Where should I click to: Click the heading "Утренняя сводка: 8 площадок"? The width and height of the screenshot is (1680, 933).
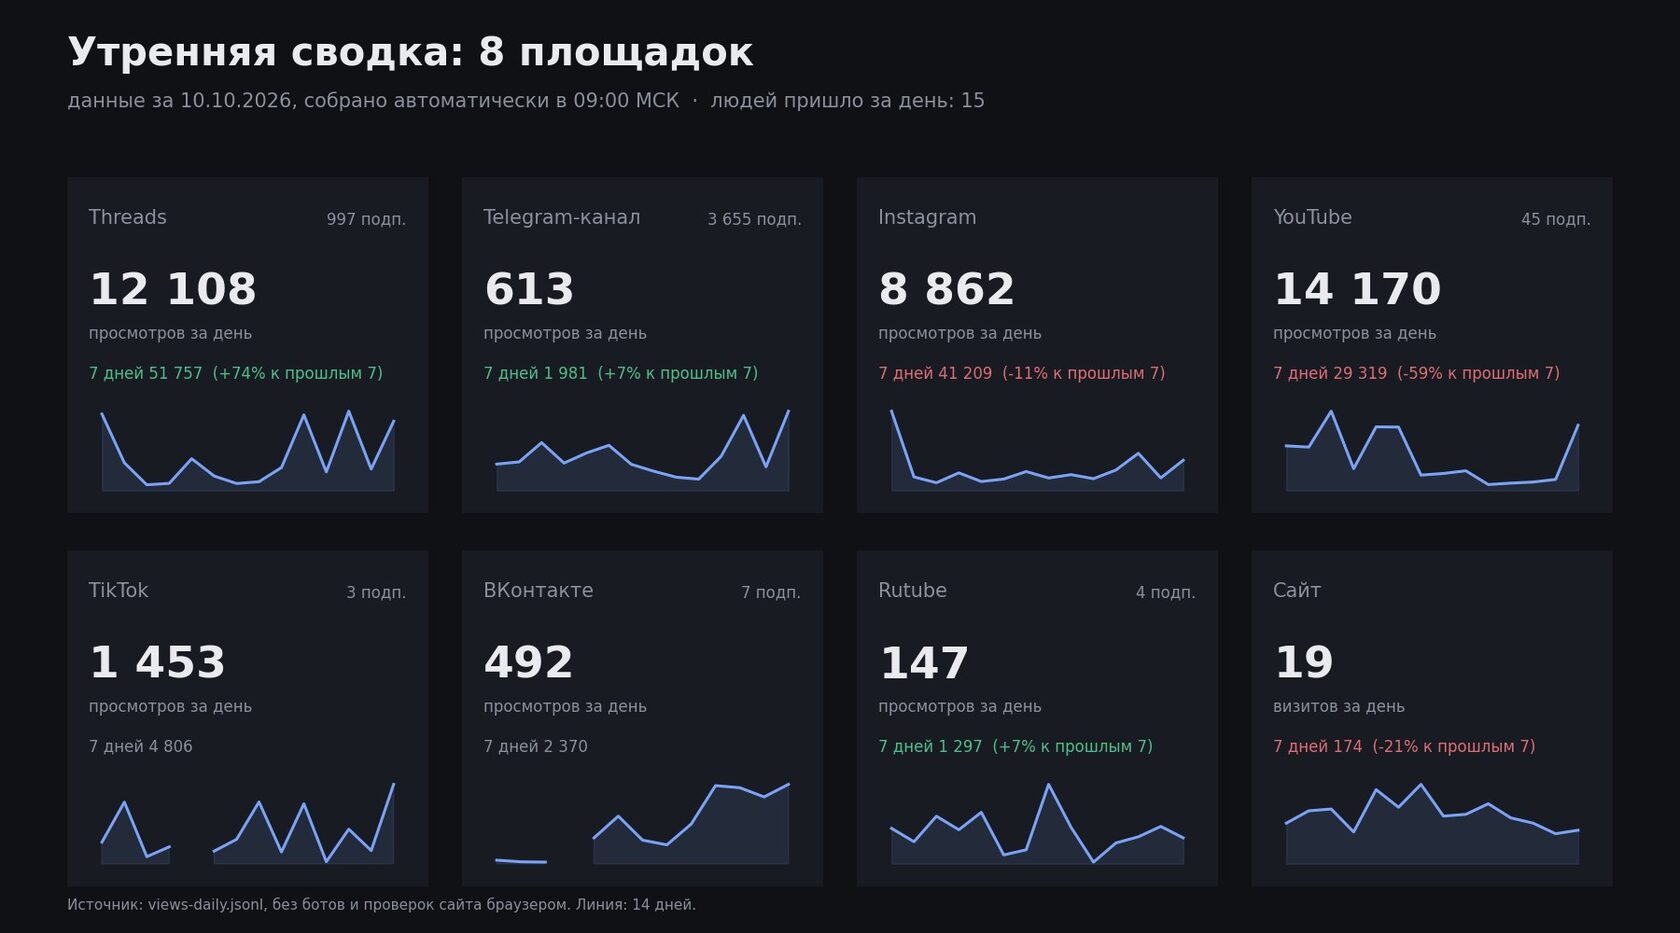click(x=410, y=52)
